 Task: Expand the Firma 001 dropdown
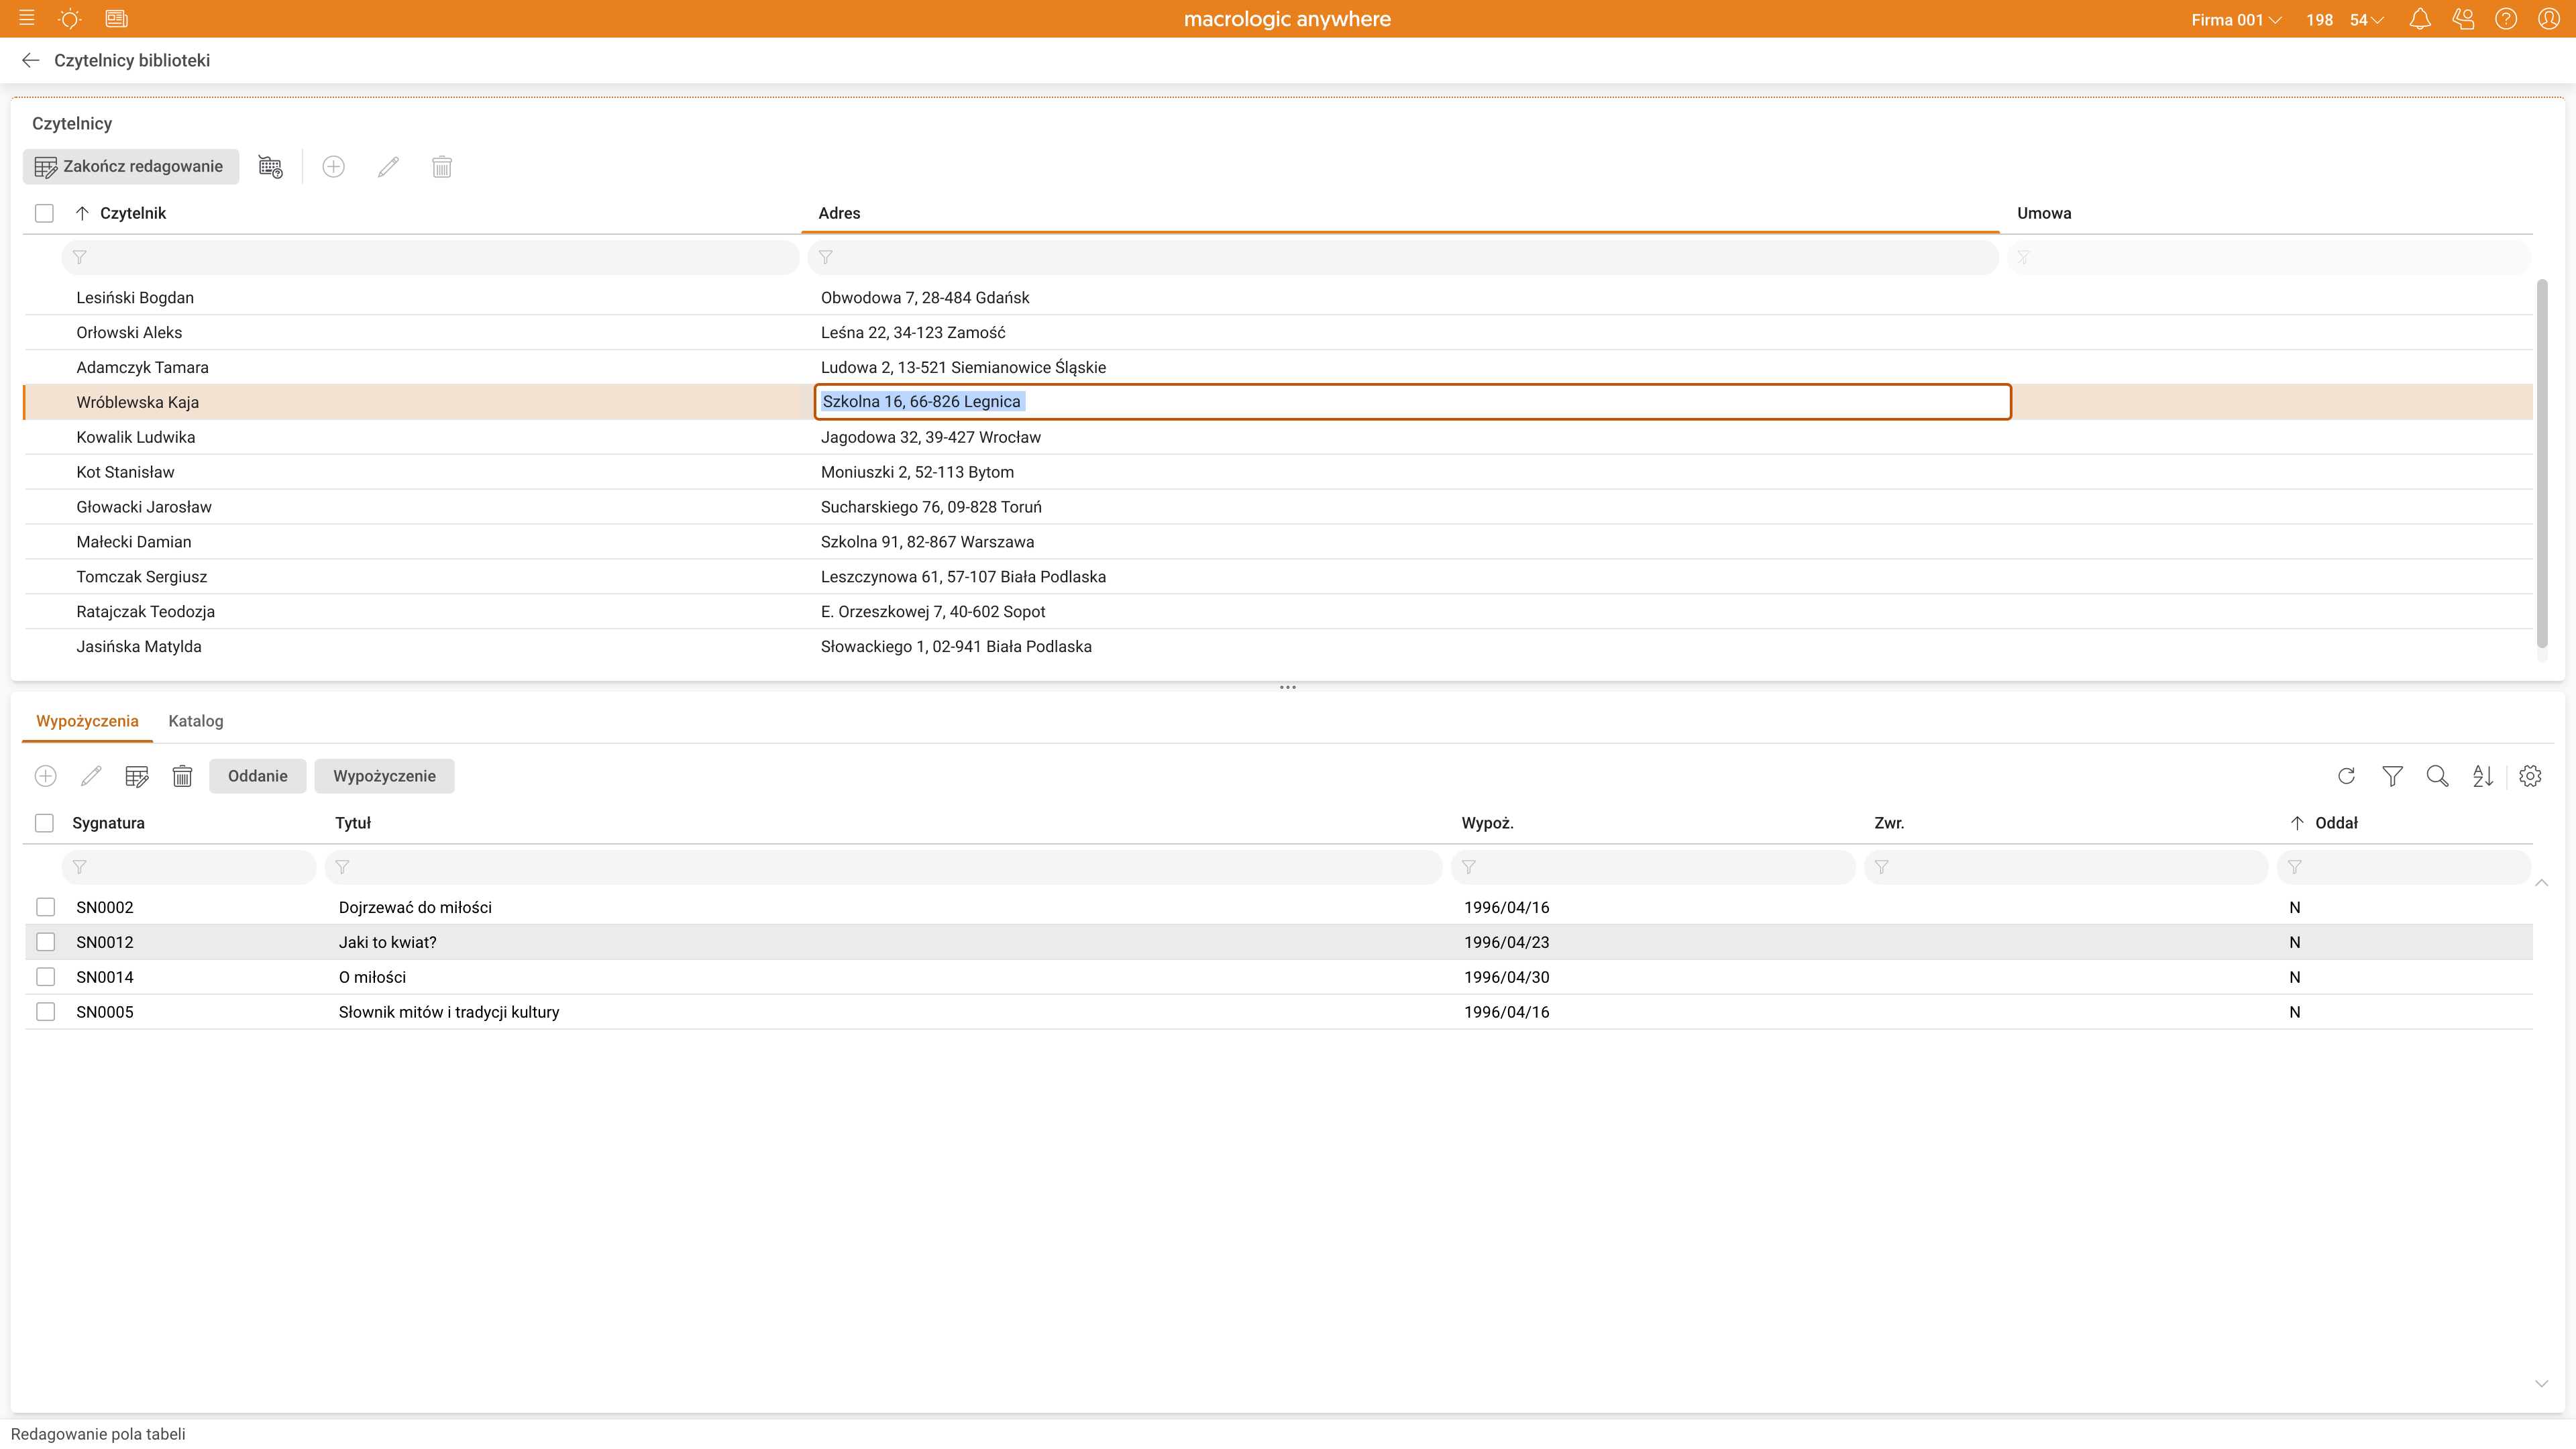coord(2236,20)
